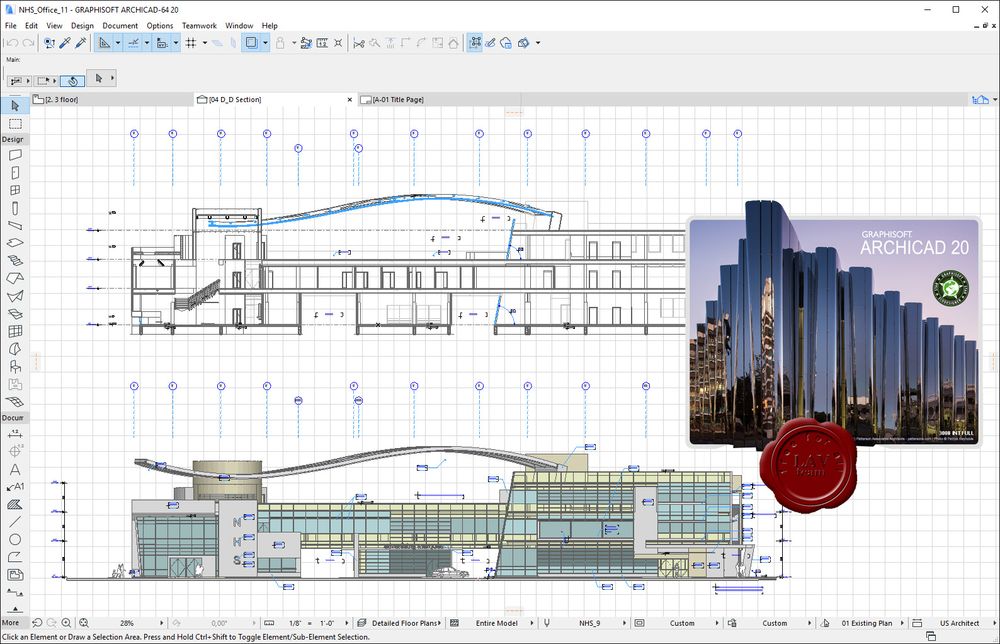Select the Arrow tool in the toolbox
This screenshot has height=644, width=1000.
pyautogui.click(x=15, y=106)
